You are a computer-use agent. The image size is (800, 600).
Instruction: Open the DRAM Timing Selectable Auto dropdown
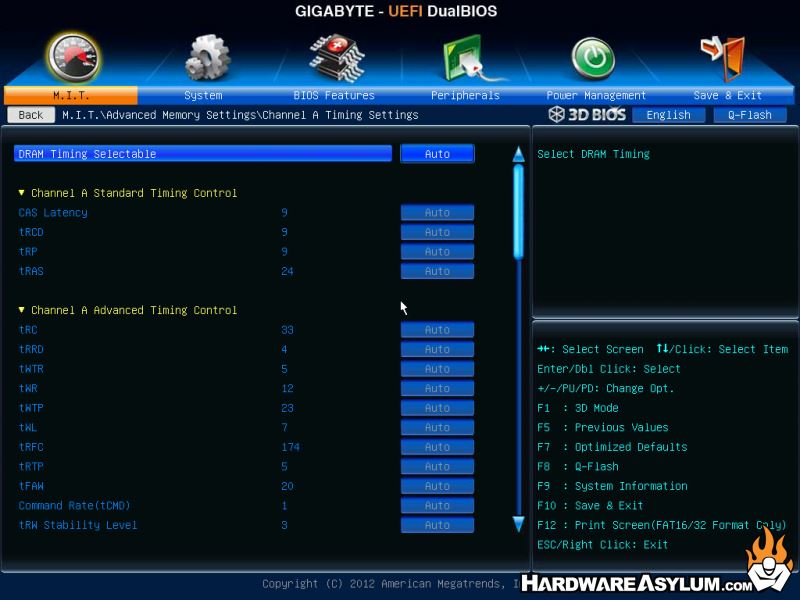pos(437,154)
